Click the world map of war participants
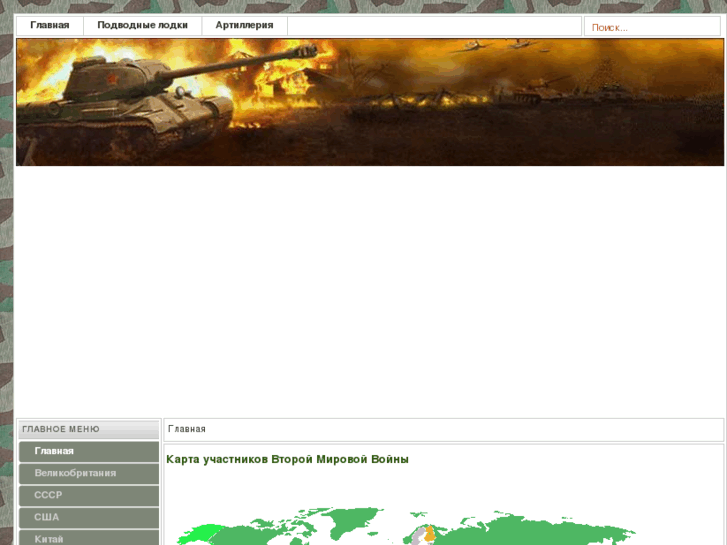 tap(406, 526)
